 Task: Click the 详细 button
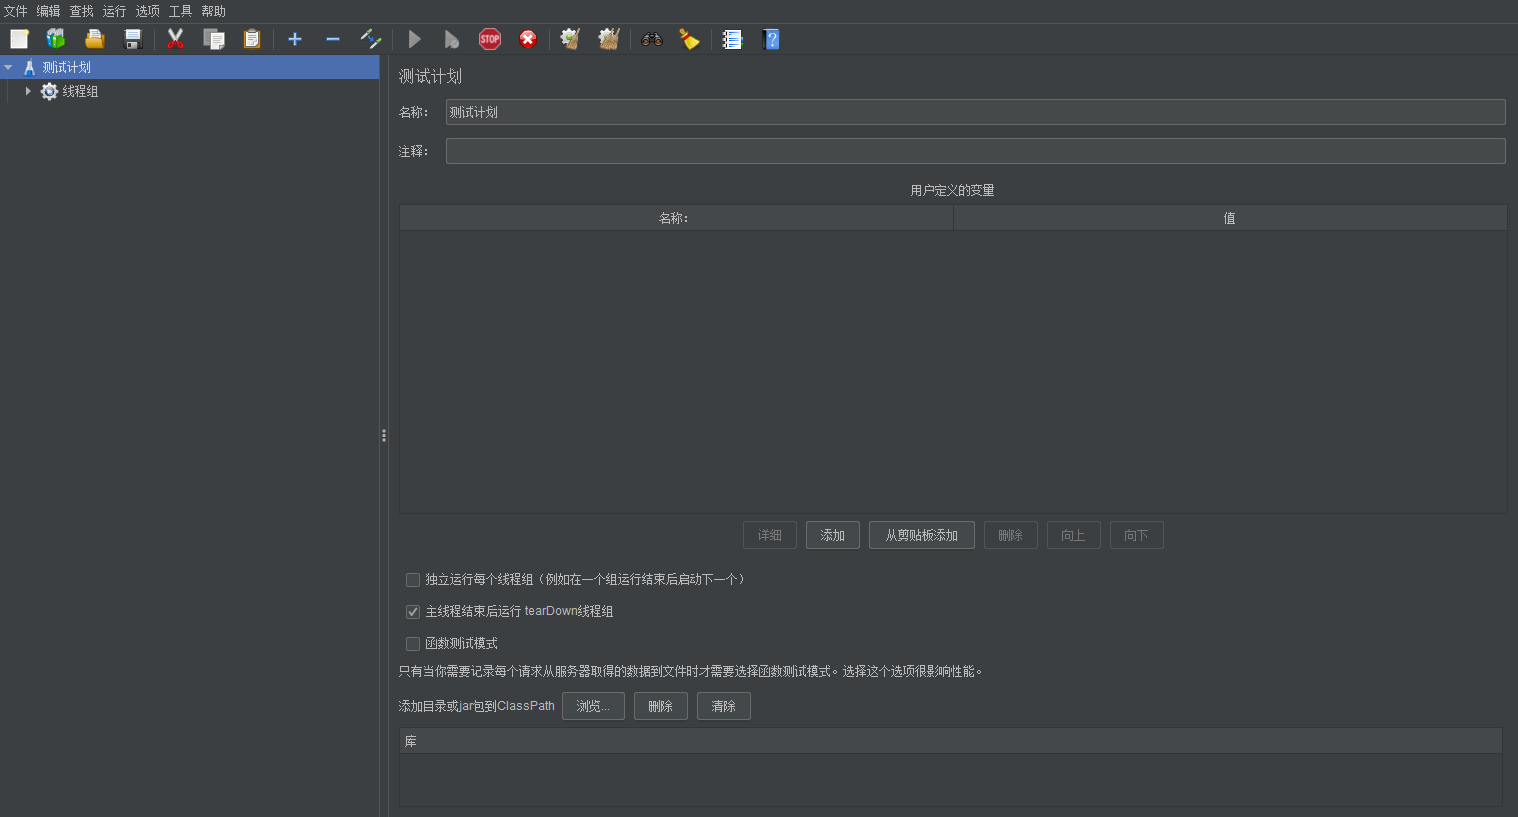point(770,535)
